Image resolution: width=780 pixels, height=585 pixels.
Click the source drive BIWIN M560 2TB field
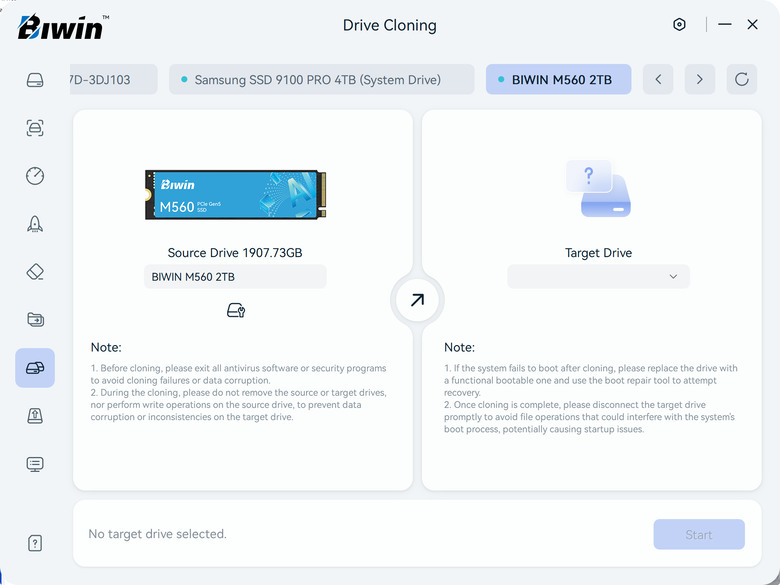point(235,277)
